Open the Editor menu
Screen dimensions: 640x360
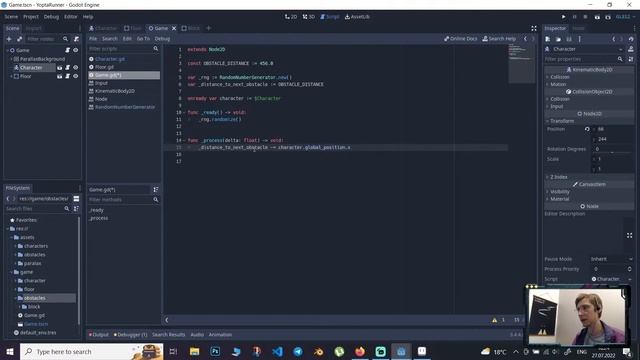coord(71,17)
